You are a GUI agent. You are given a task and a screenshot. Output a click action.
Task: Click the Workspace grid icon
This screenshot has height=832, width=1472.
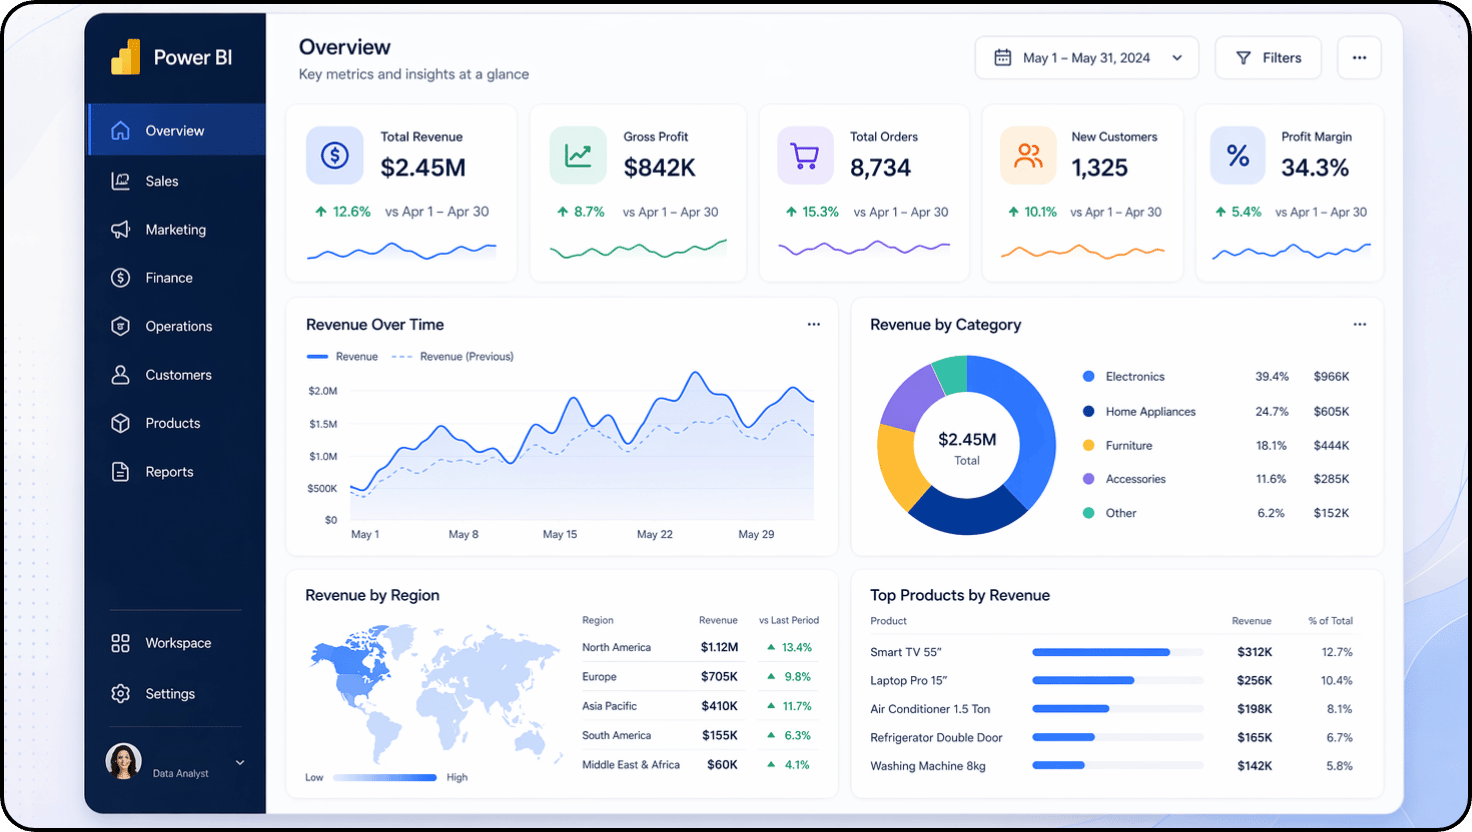[120, 643]
